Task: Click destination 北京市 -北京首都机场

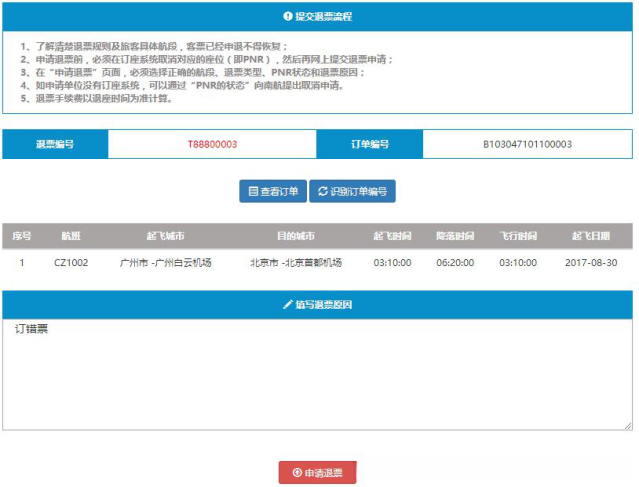Action: [x=296, y=263]
